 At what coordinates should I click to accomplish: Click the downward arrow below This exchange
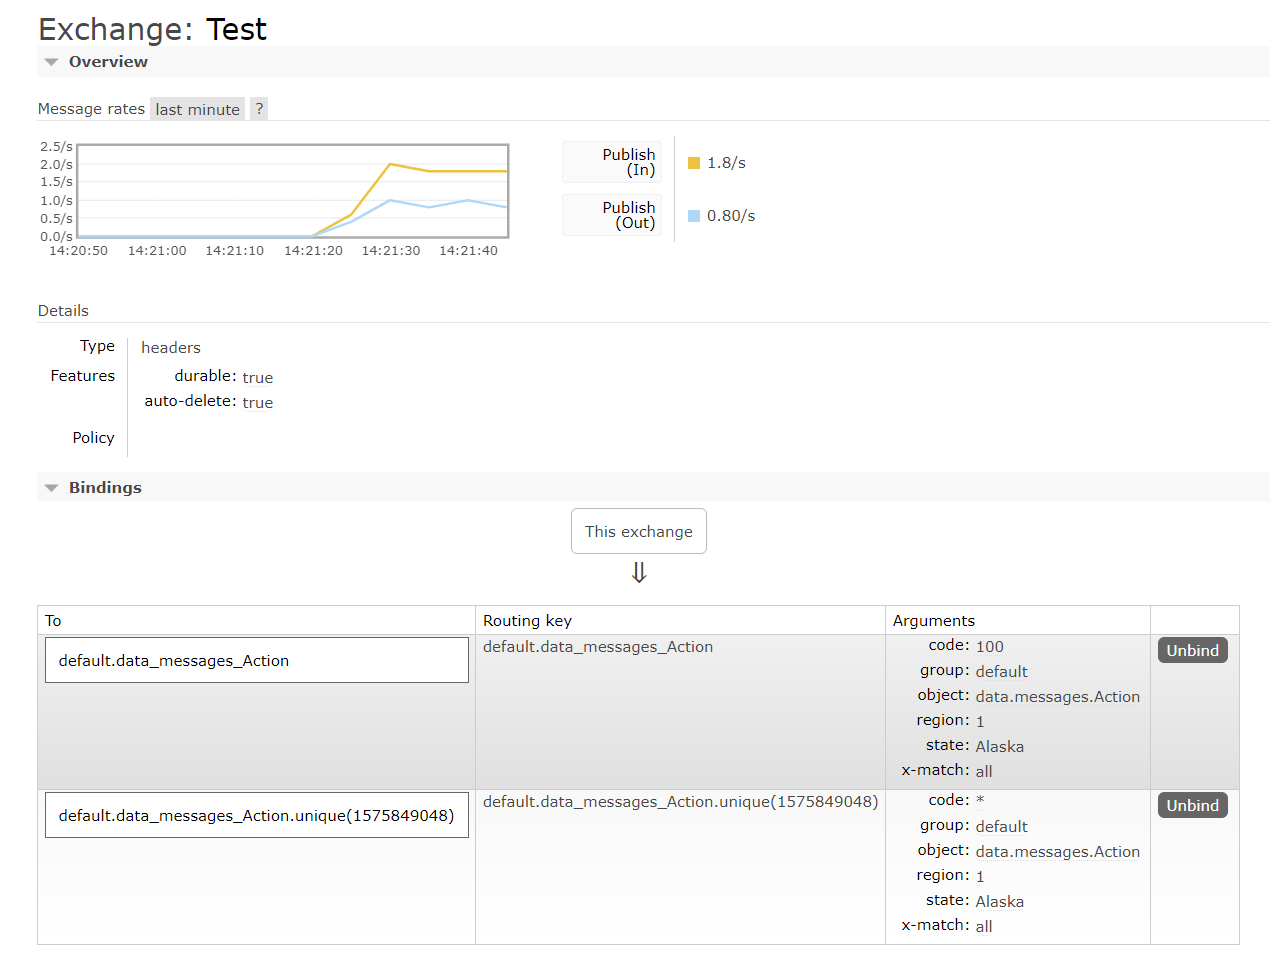coord(638,572)
